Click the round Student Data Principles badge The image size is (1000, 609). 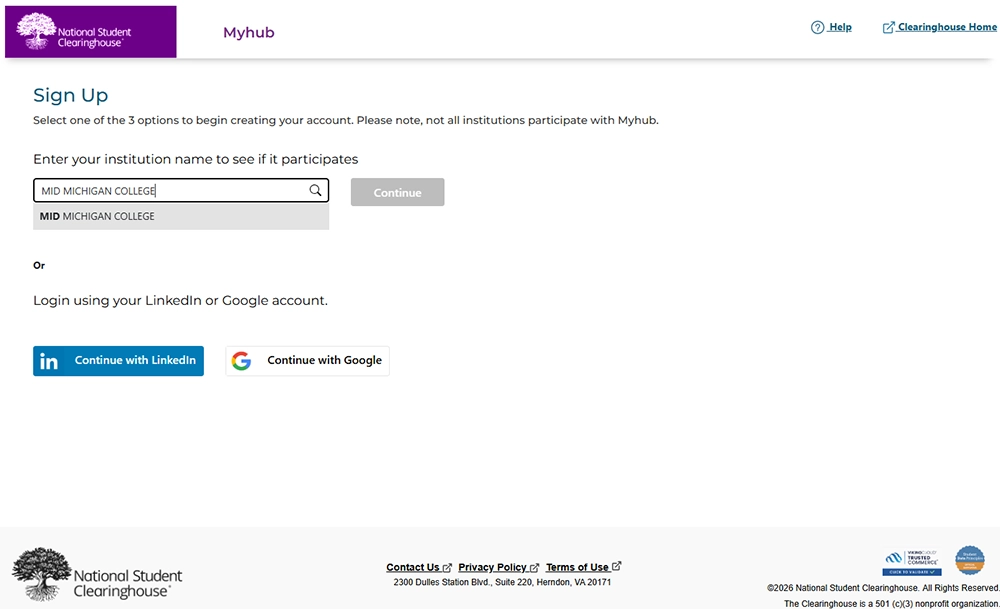point(969,561)
